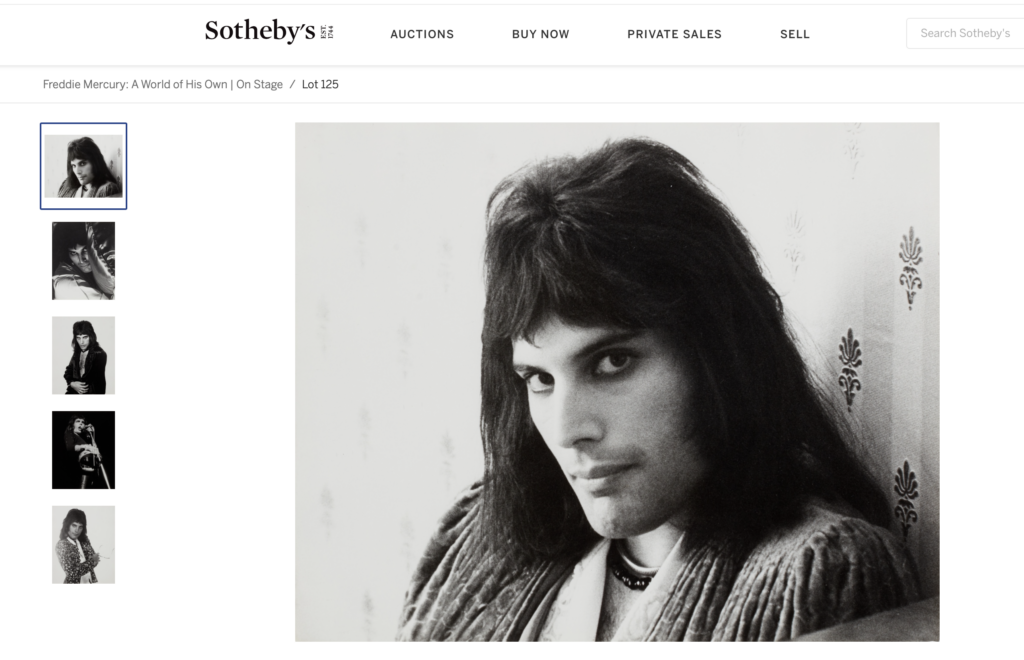
Task: View third thumbnail with crossed-arms standing pose
Action: click(x=84, y=355)
